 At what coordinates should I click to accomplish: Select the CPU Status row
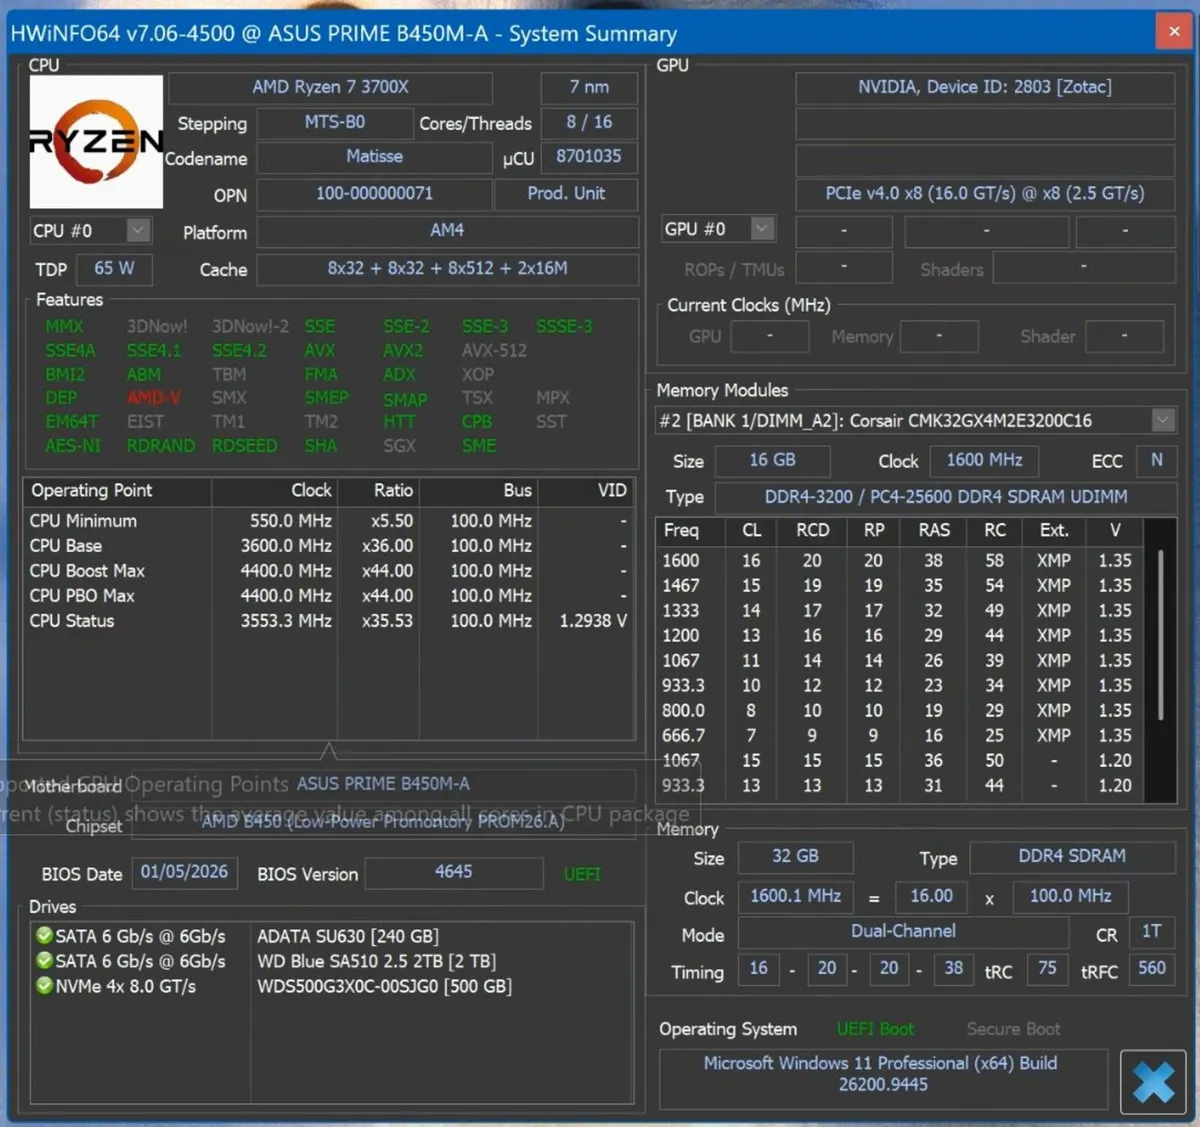pos(329,621)
